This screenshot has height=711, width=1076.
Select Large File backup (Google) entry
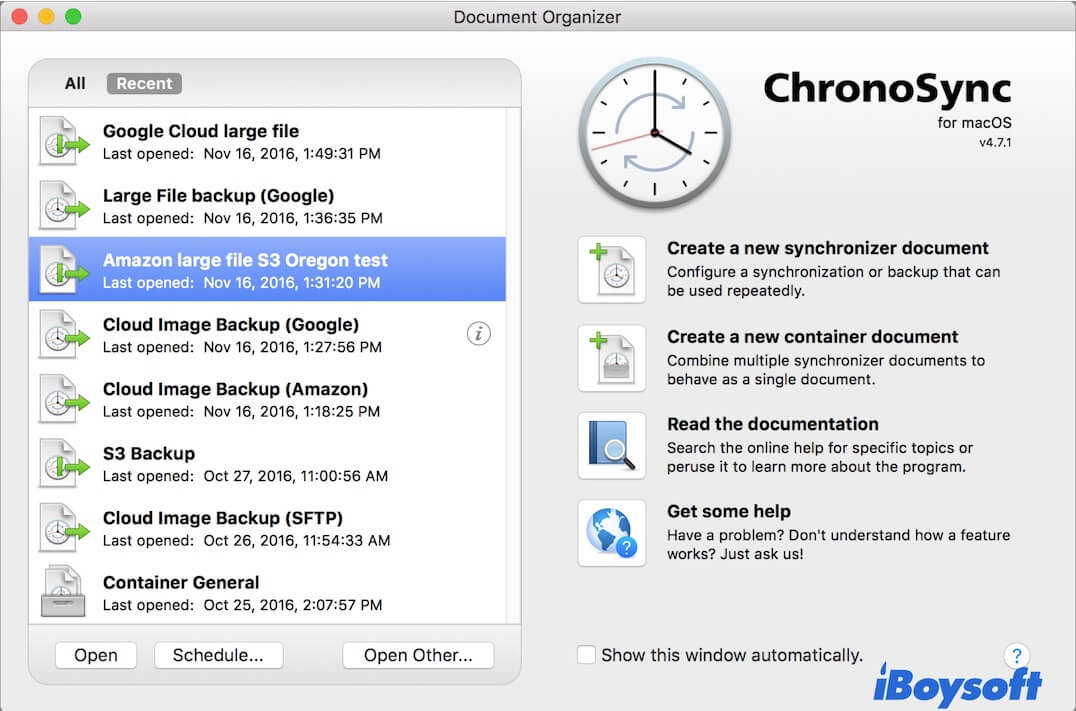pos(267,205)
